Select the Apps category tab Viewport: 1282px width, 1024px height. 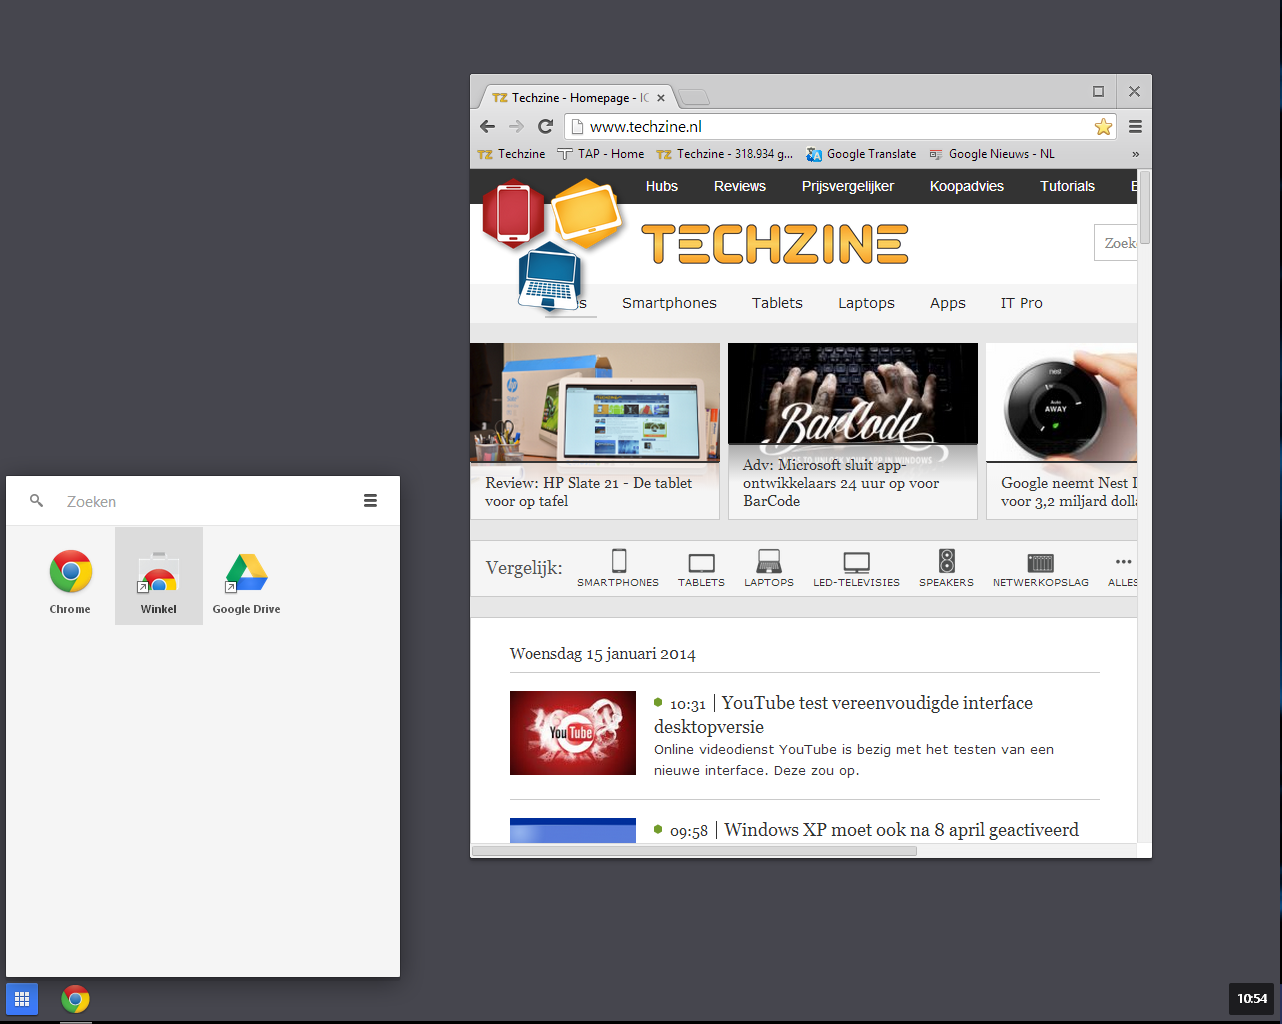[947, 303]
